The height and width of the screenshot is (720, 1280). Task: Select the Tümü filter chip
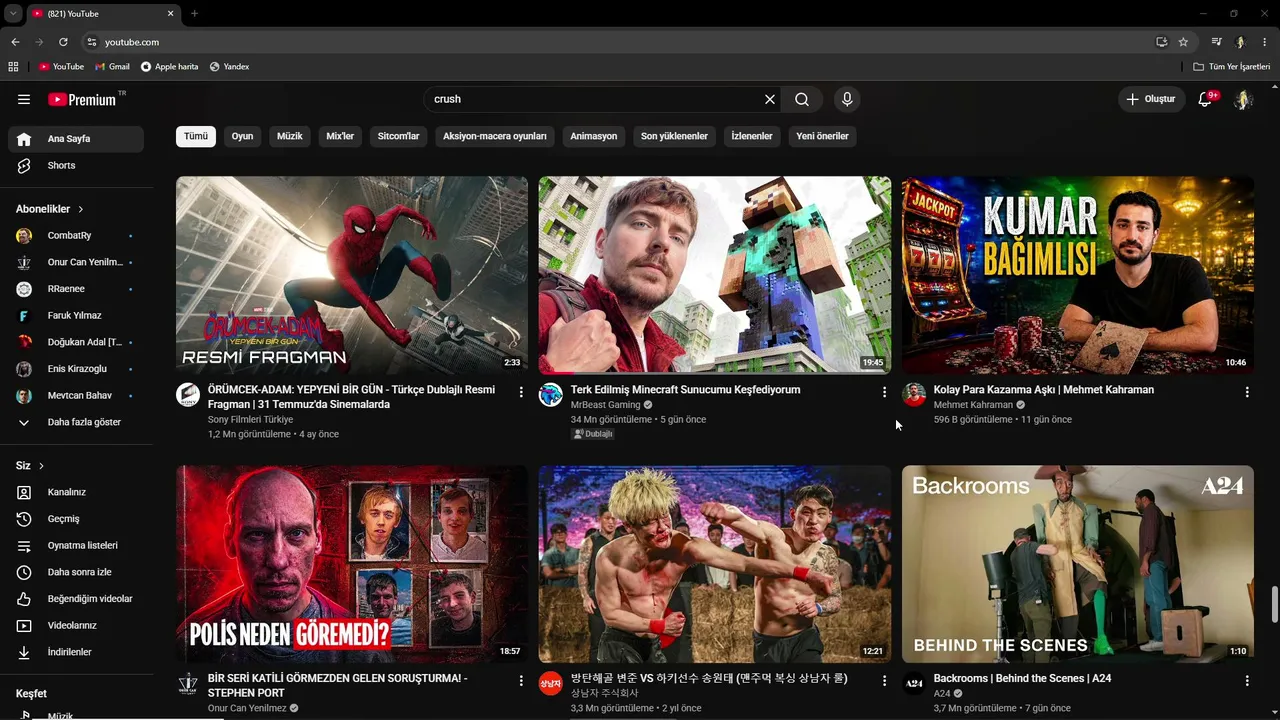196,136
